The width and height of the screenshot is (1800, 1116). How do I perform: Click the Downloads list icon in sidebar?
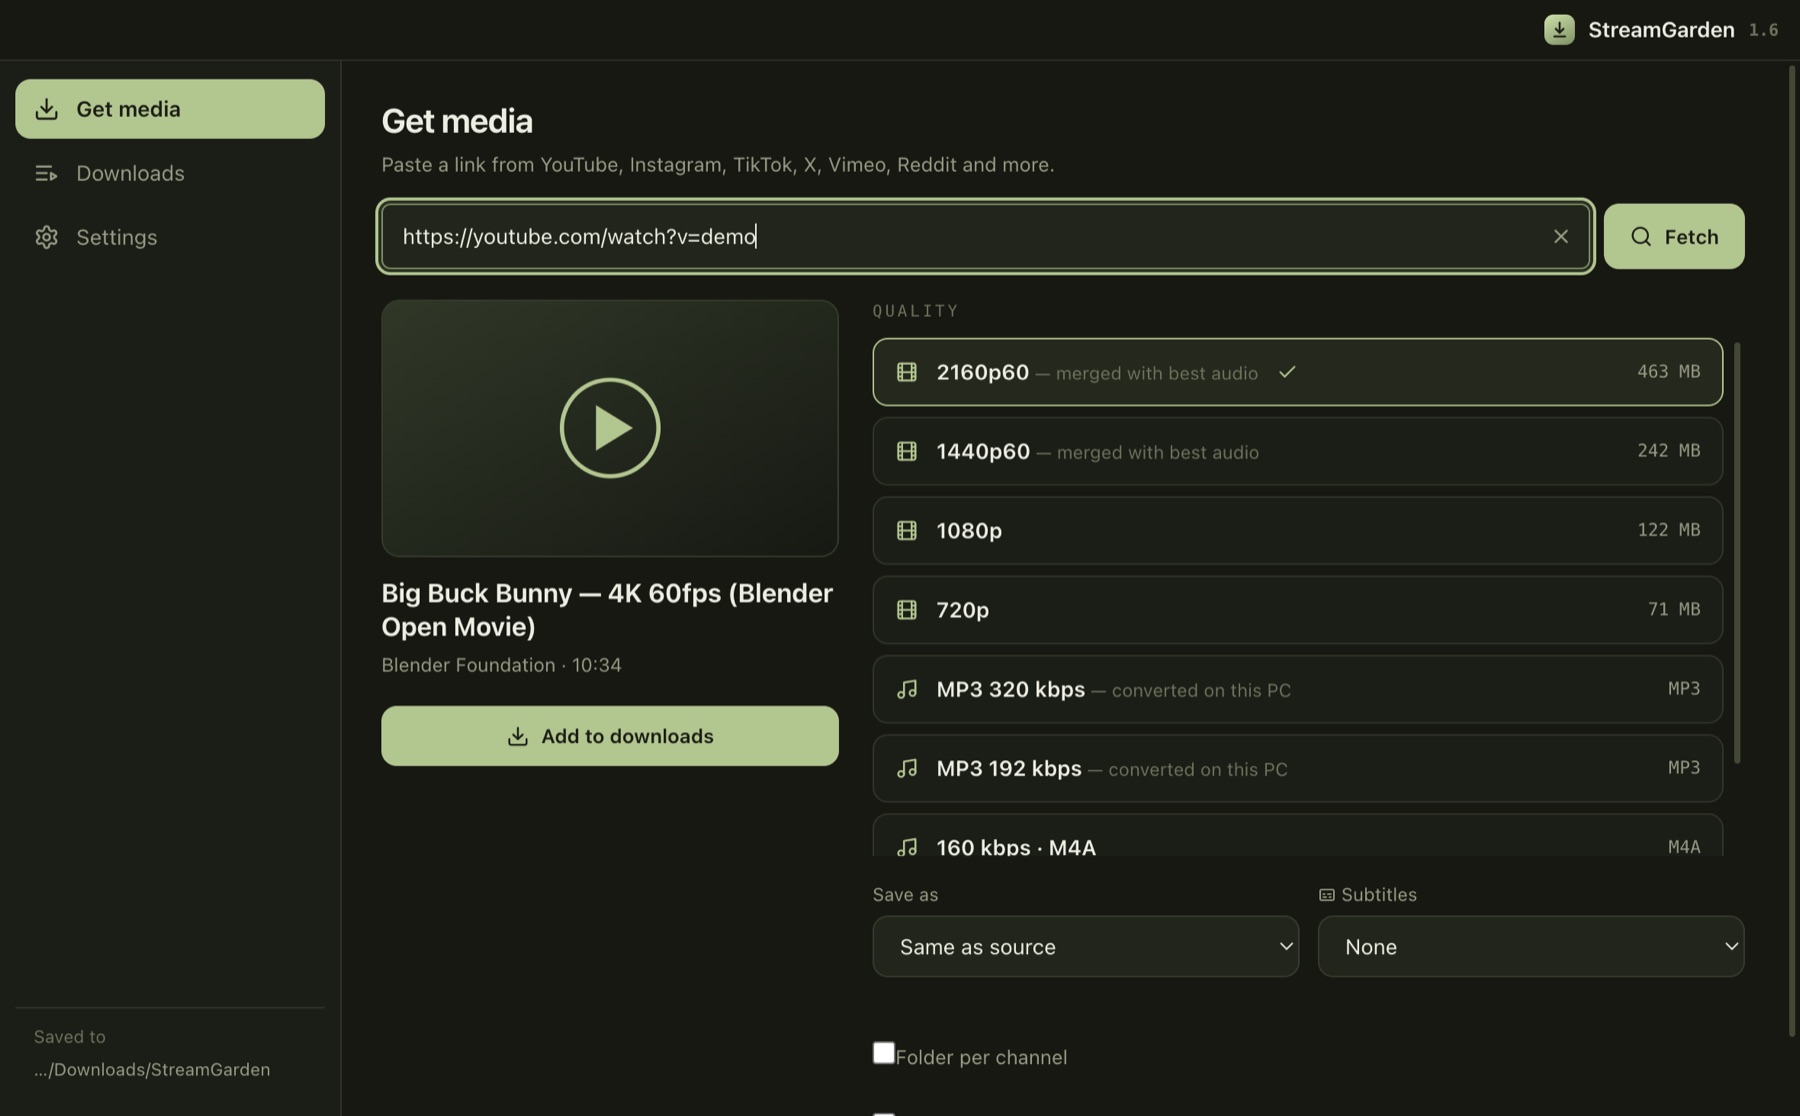46,173
